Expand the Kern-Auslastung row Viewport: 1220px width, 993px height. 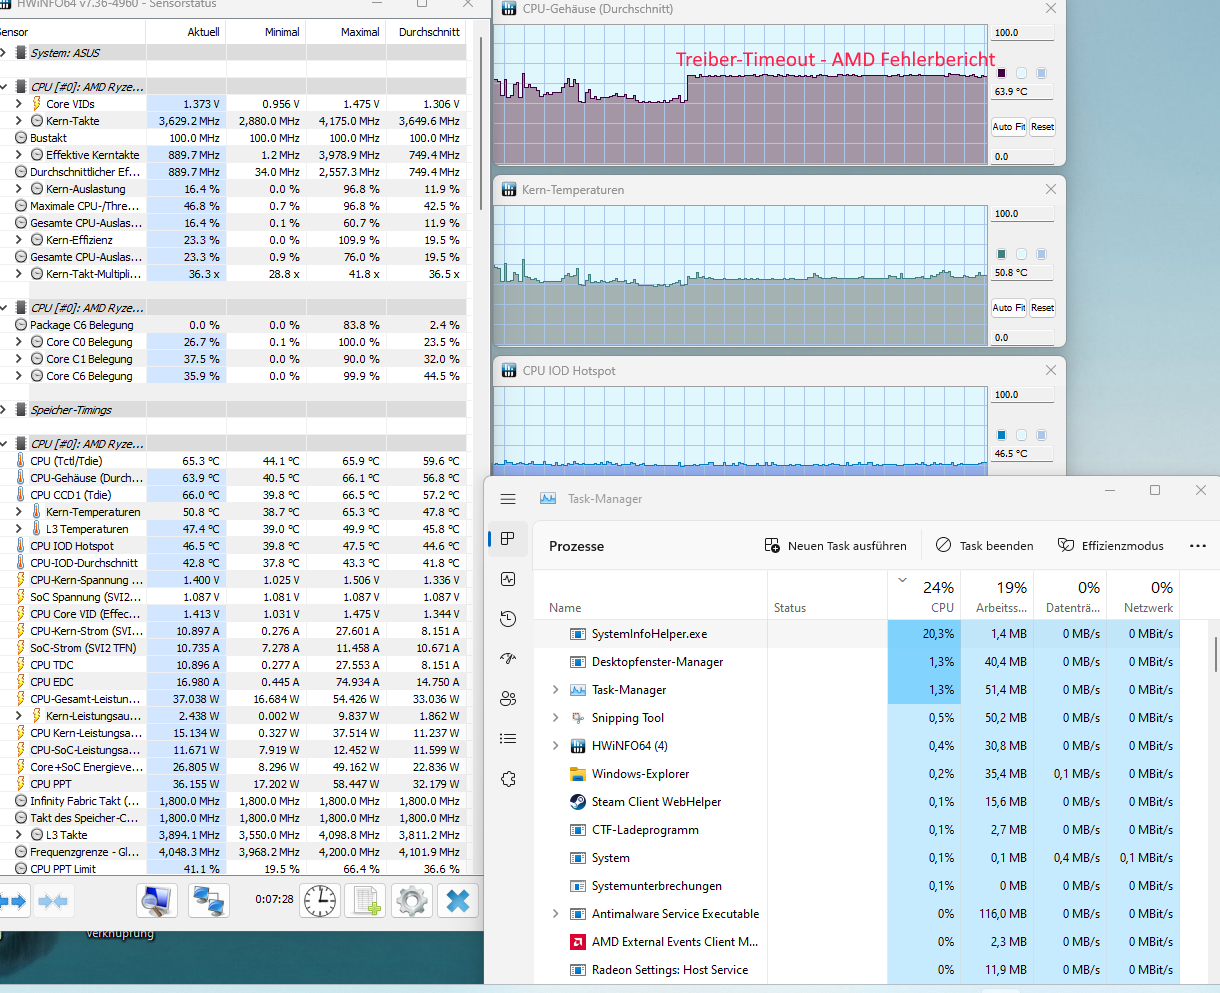click(18, 189)
